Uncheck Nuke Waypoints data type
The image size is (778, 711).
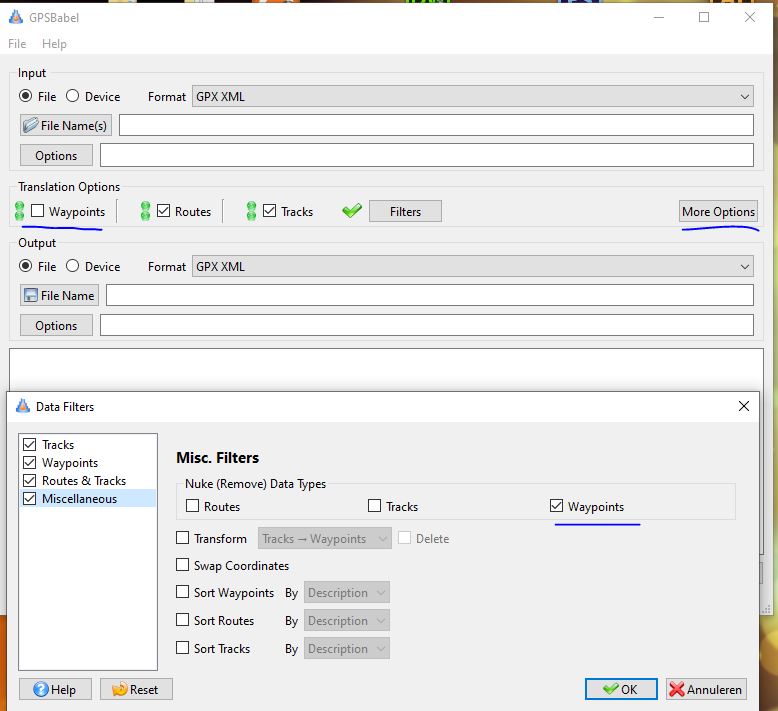pos(556,506)
